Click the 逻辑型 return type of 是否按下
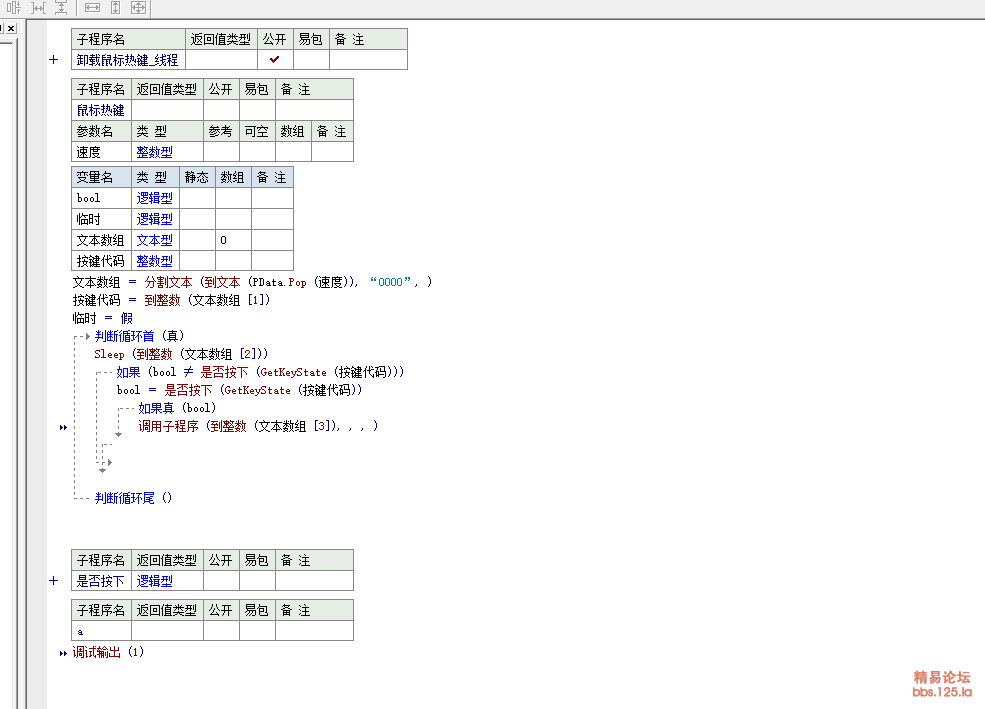 click(x=155, y=581)
